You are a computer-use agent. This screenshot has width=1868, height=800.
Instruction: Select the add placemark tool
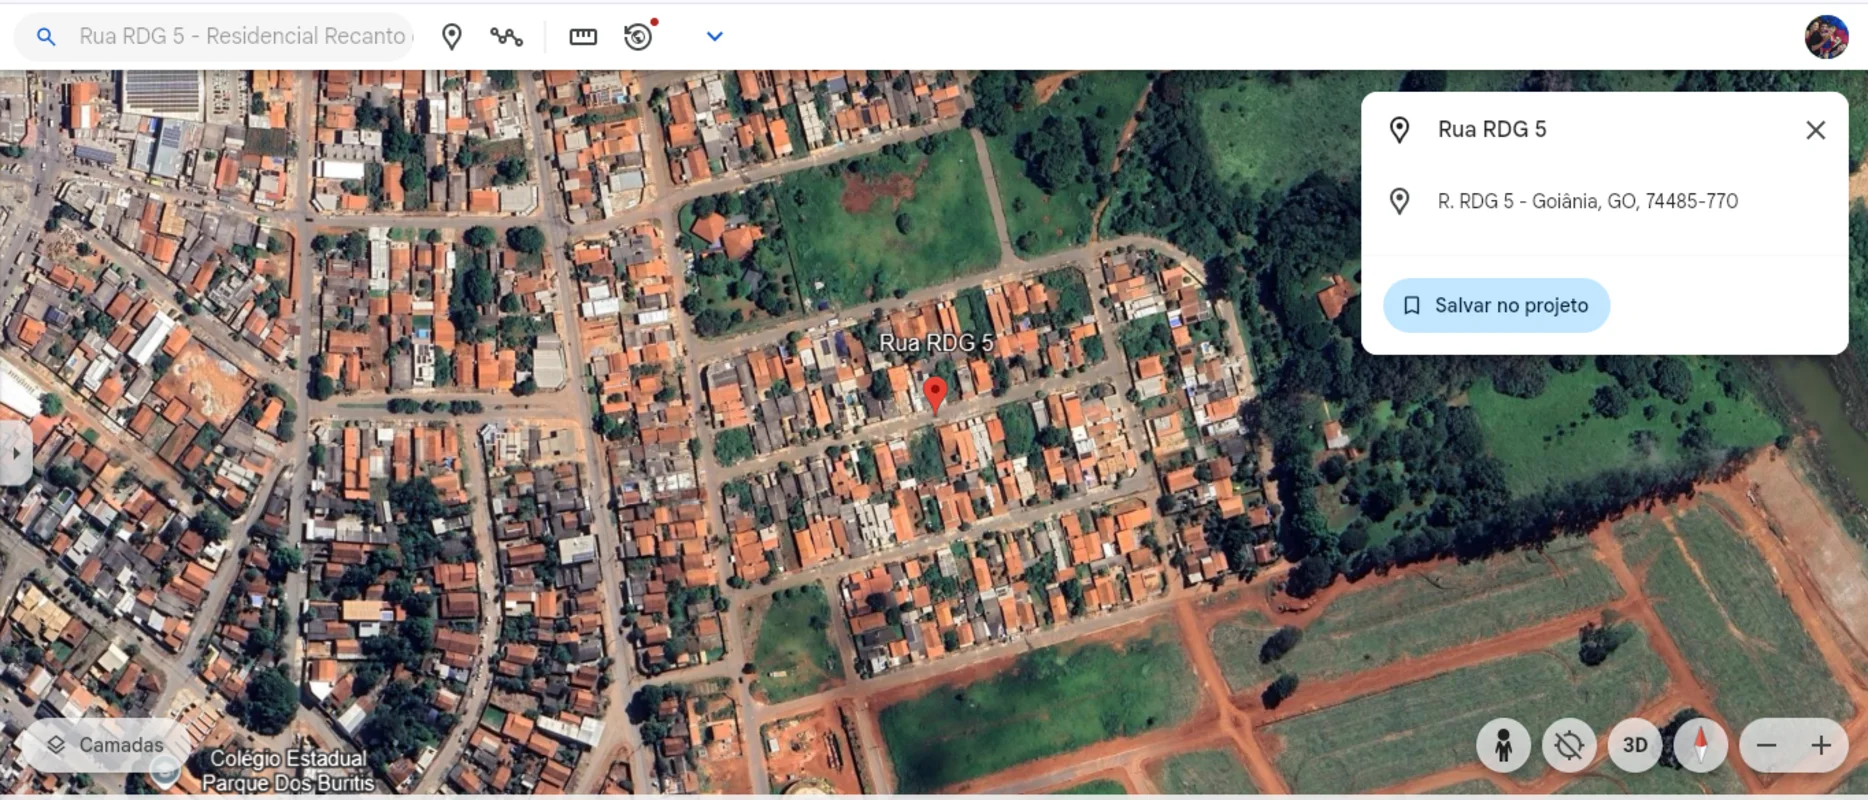pos(452,37)
